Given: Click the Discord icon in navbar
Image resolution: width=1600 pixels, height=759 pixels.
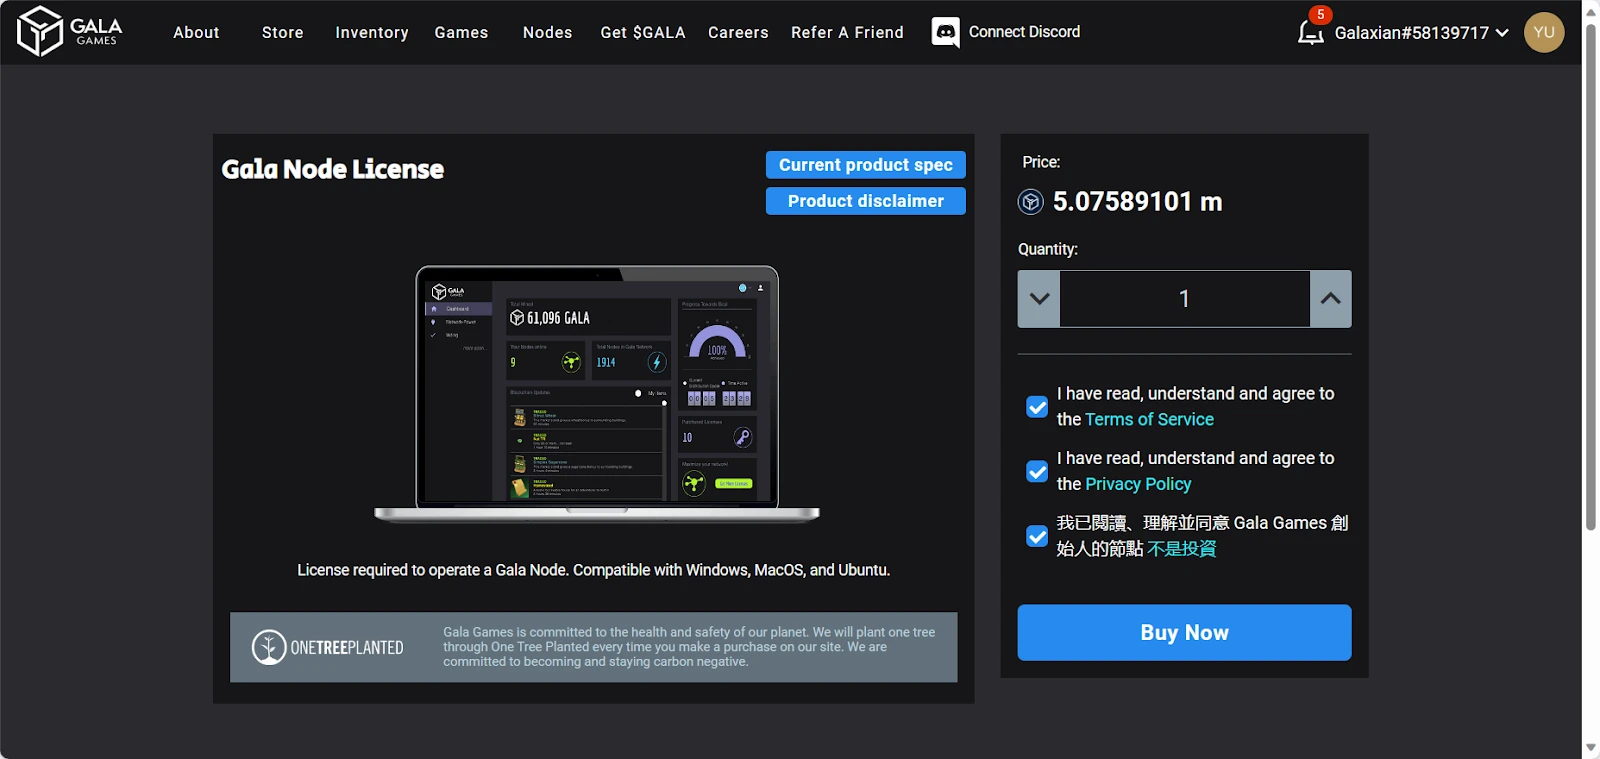Looking at the screenshot, I should click(945, 32).
